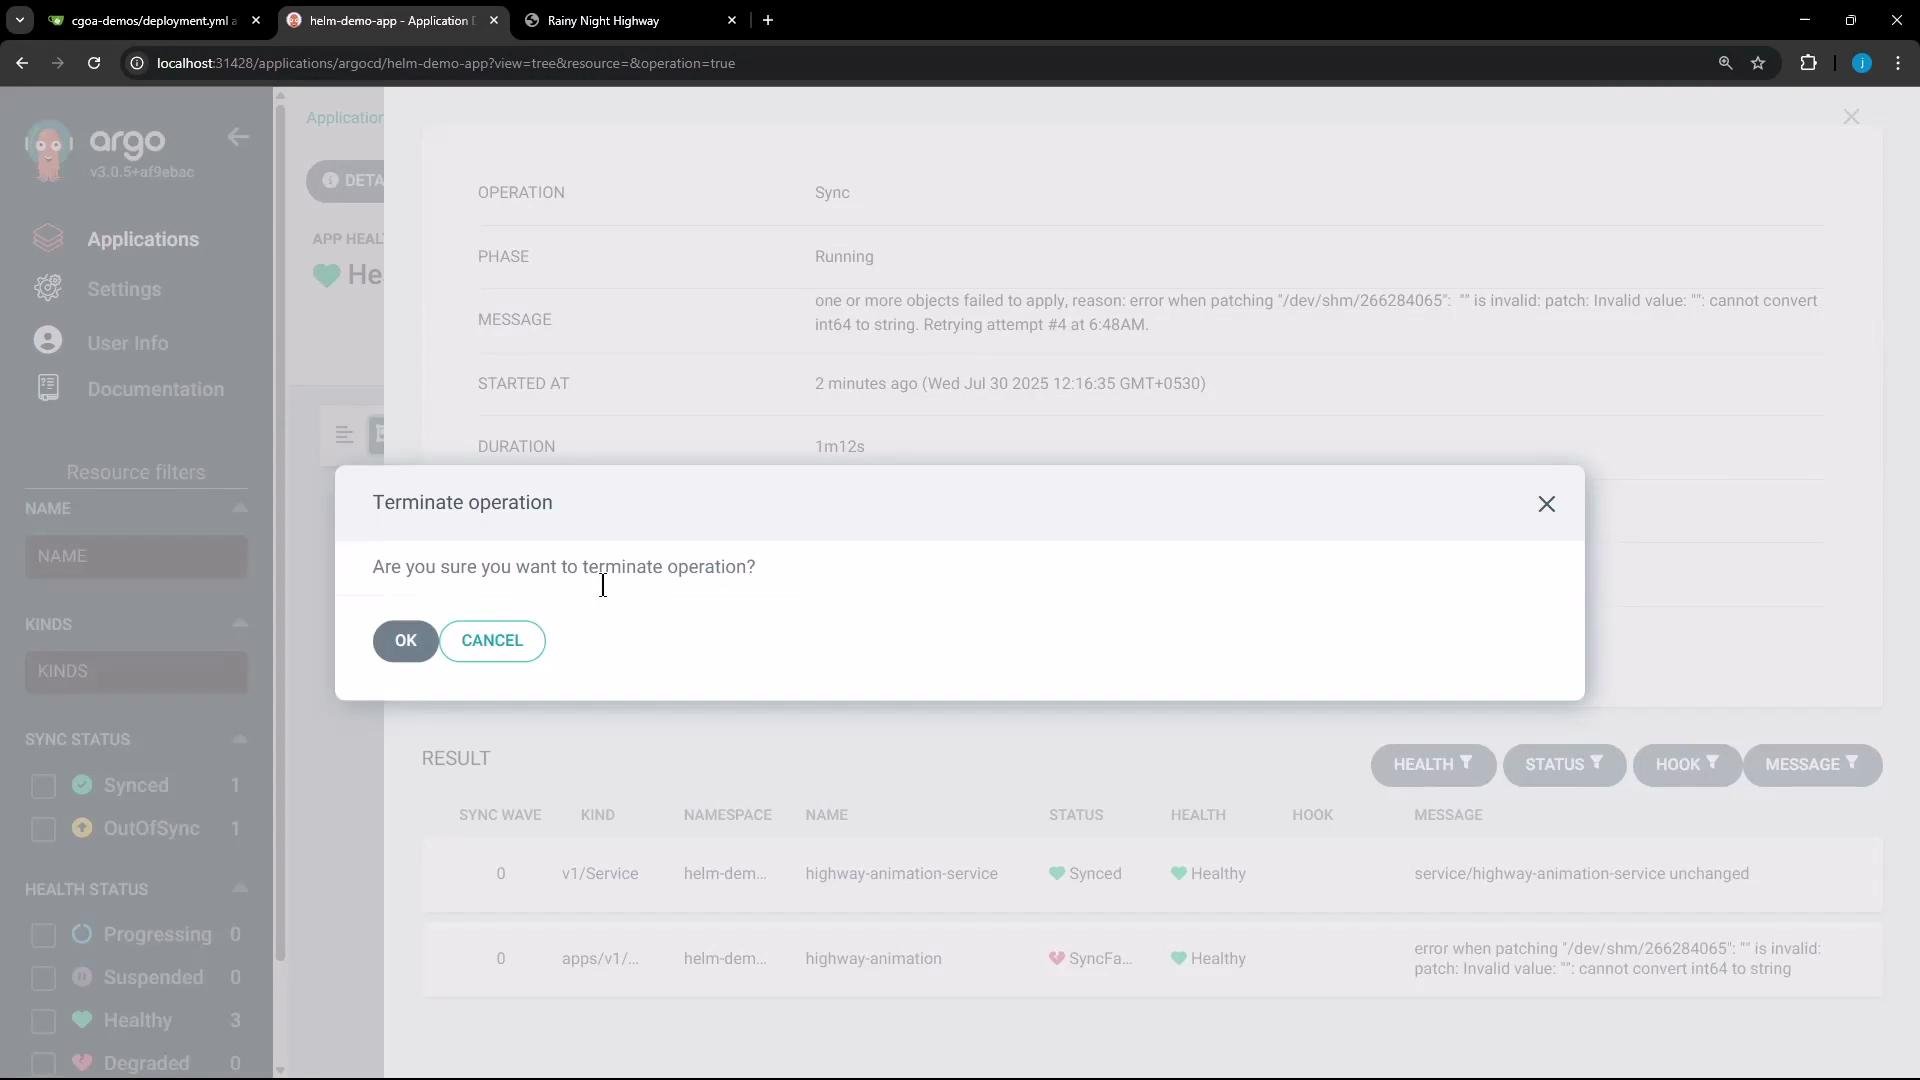Go to Applications in the sidebar
Image resolution: width=1920 pixels, height=1080 pixels.
point(143,239)
